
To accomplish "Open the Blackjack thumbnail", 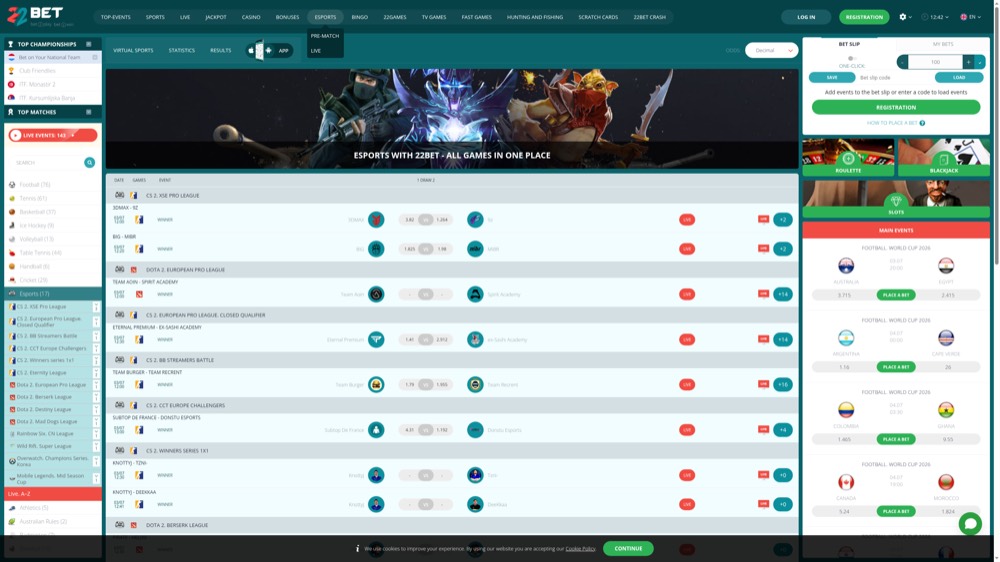I will tap(944, 157).
